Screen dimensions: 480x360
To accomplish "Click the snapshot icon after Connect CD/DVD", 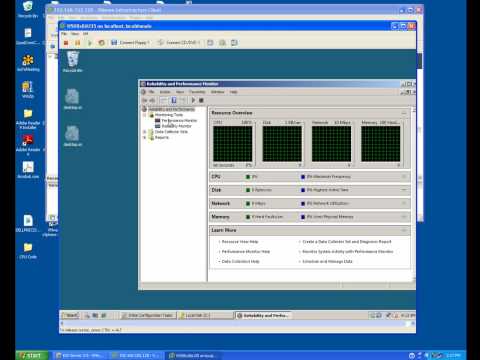I will (210, 43).
